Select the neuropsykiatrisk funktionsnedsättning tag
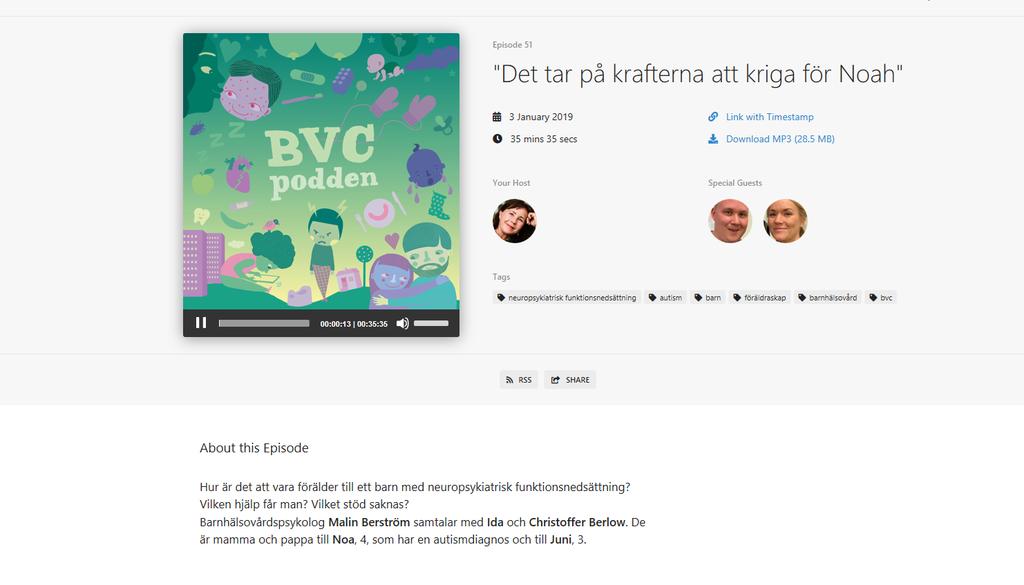Image resolution: width=1024 pixels, height=585 pixels. tap(566, 298)
